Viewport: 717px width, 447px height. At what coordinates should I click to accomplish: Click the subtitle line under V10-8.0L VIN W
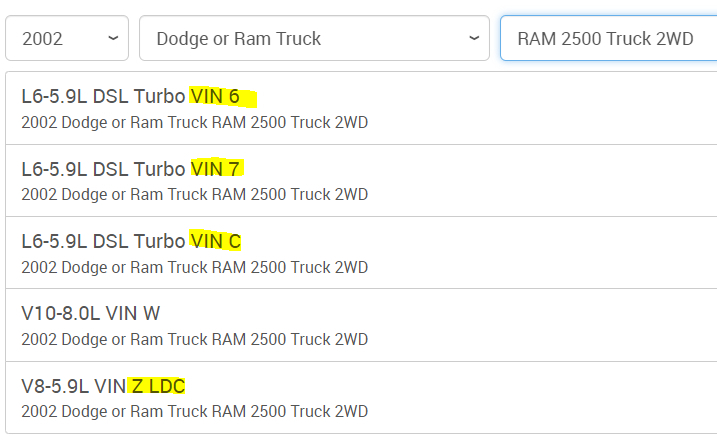[x=194, y=339]
